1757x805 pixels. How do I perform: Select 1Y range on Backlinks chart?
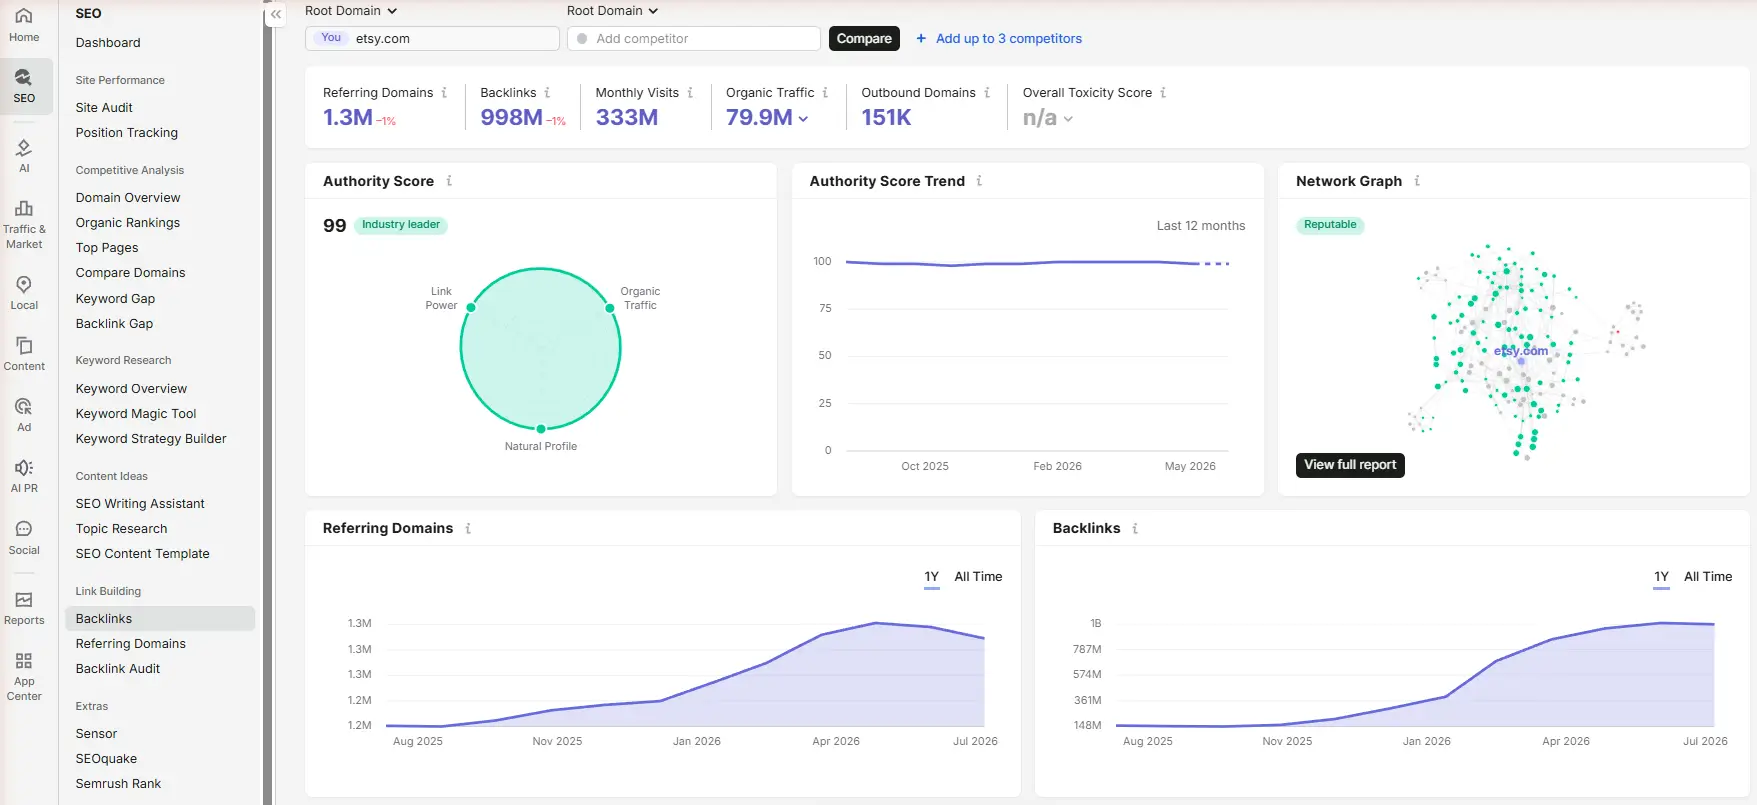(x=1662, y=577)
